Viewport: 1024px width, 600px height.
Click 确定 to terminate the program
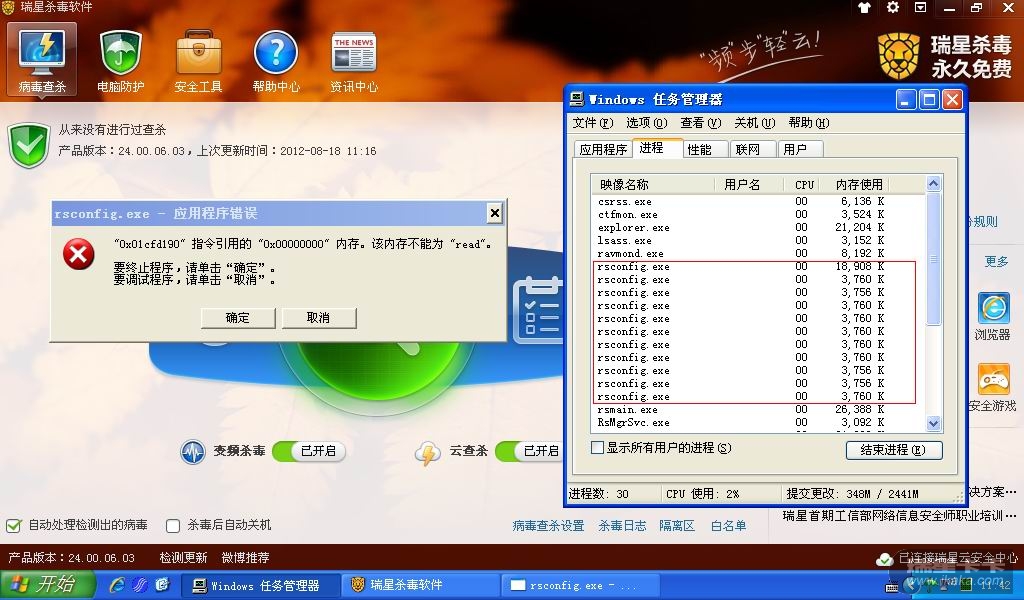238,318
